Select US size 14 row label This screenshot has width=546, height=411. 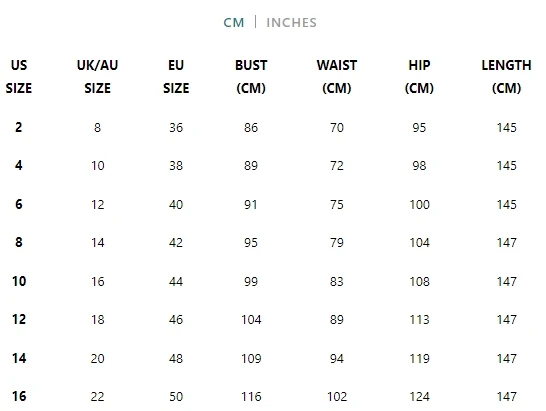coord(19,358)
